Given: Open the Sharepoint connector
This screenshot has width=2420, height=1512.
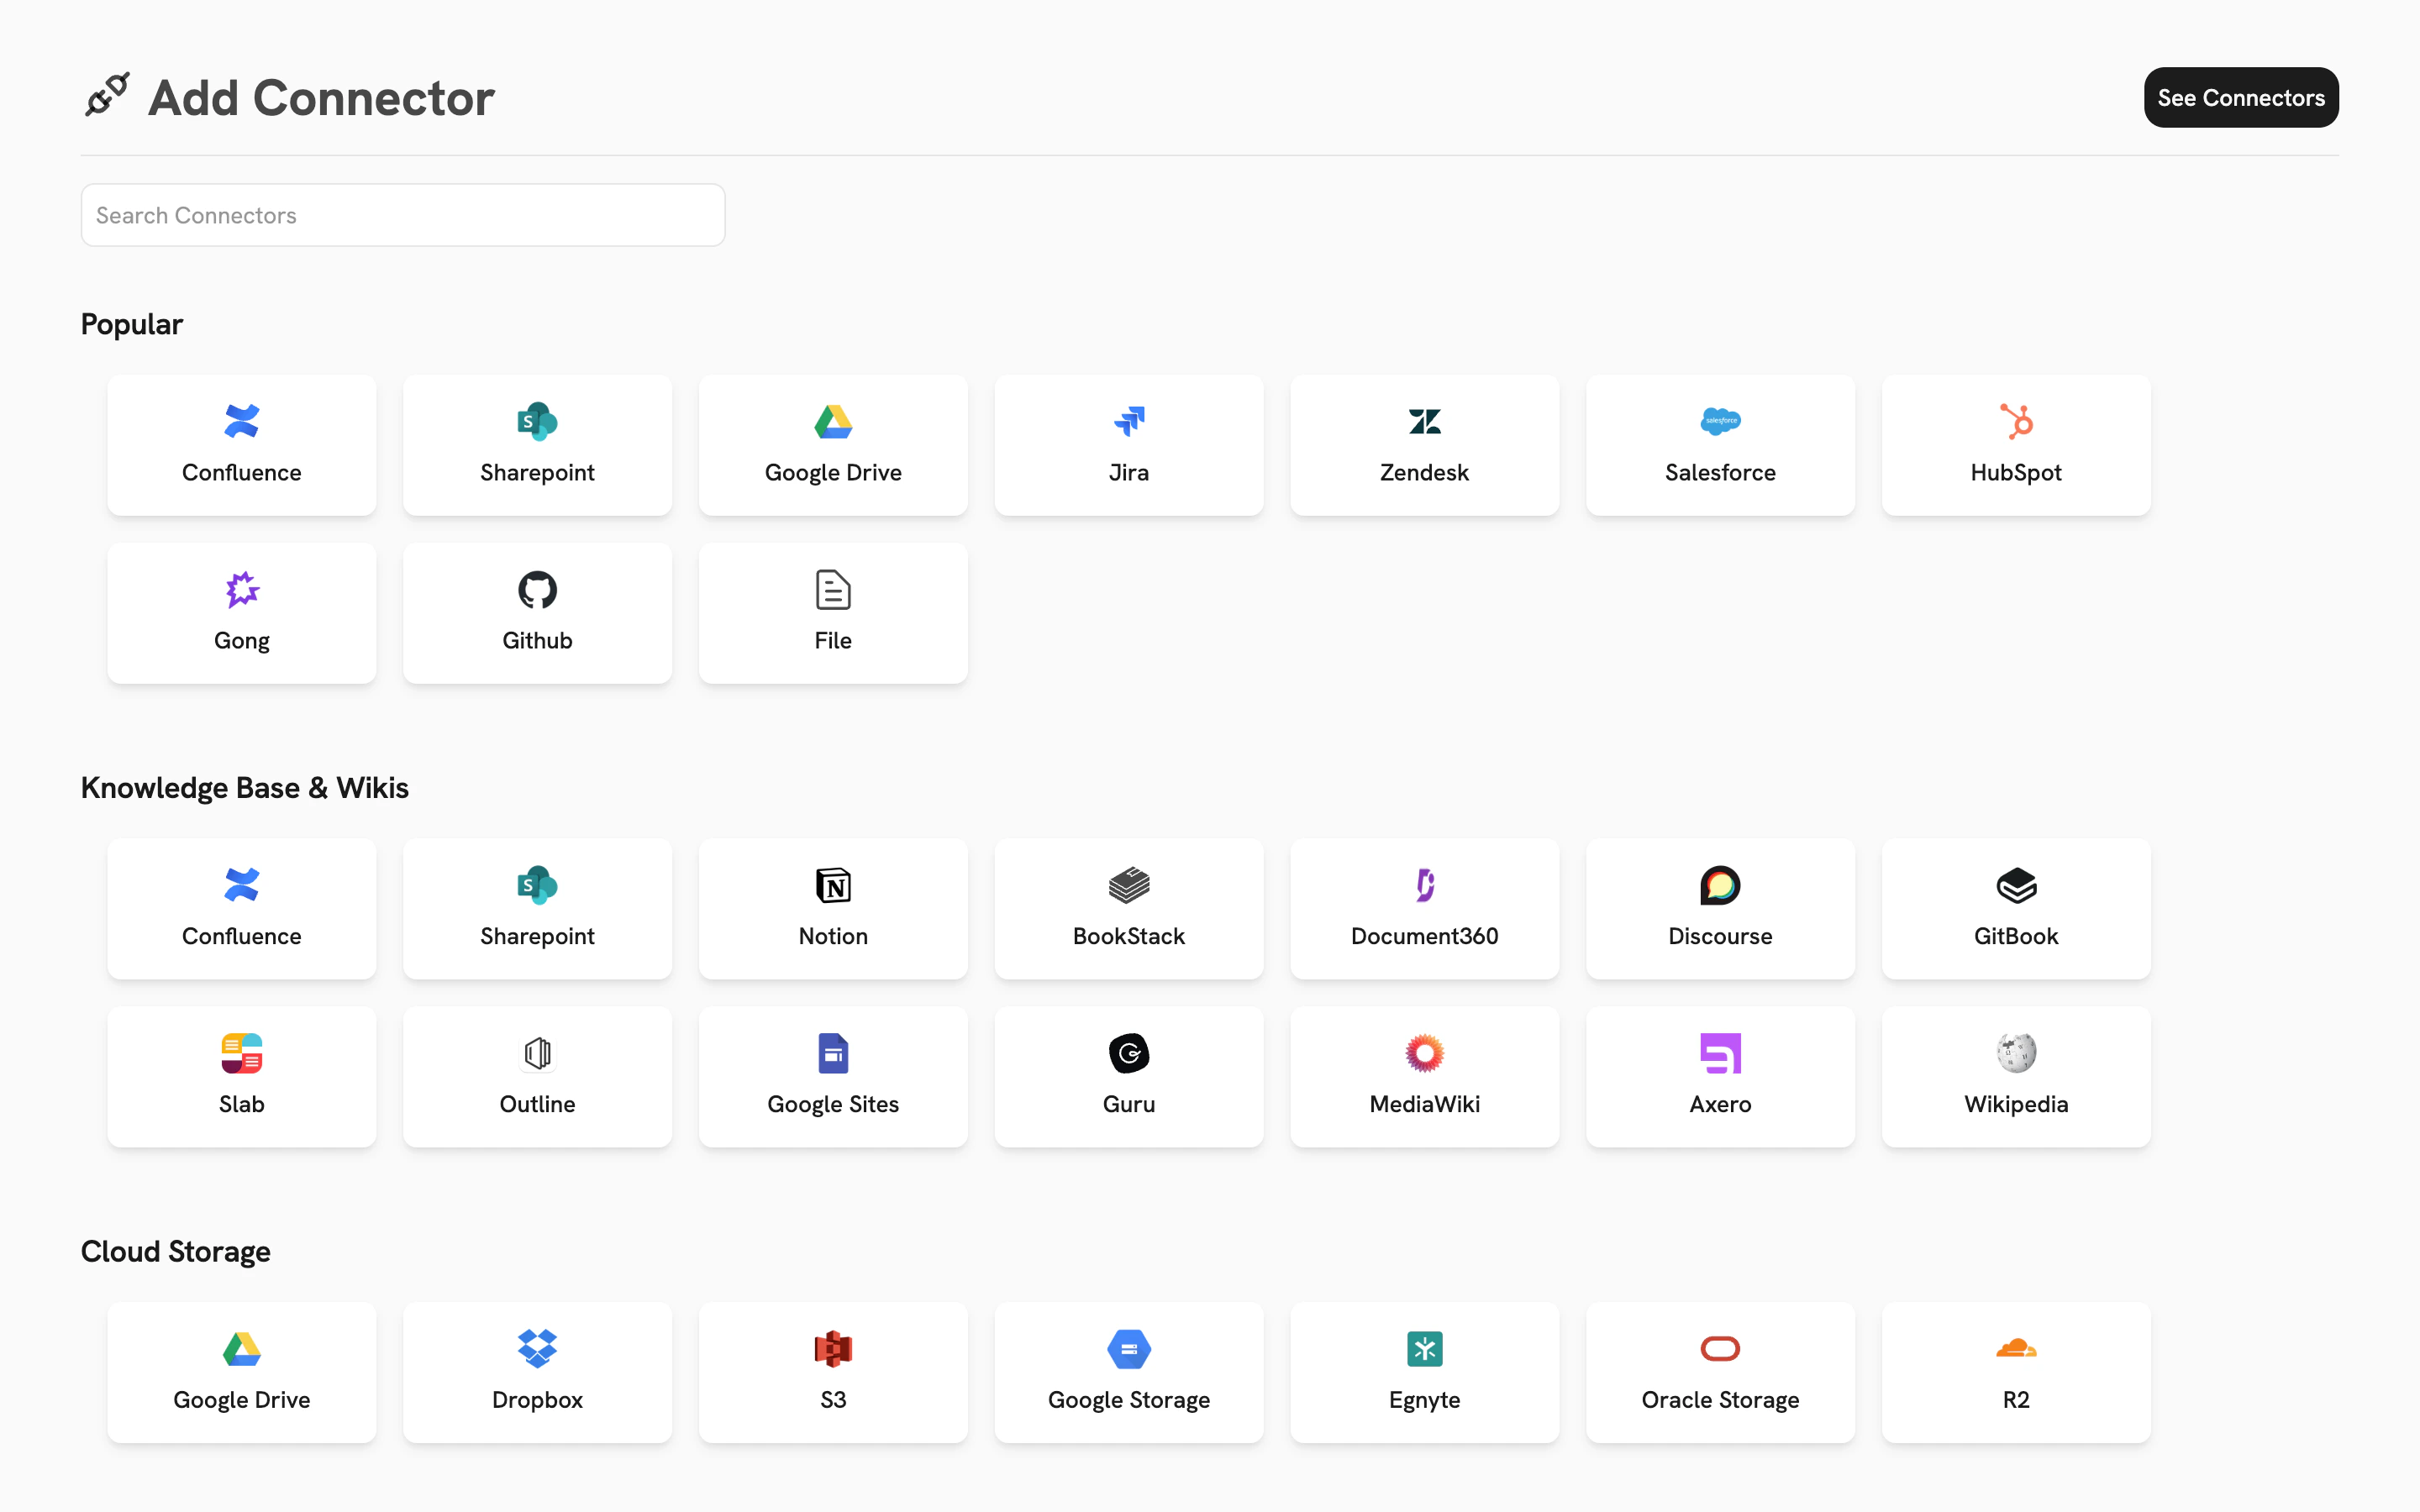Looking at the screenshot, I should coord(537,445).
